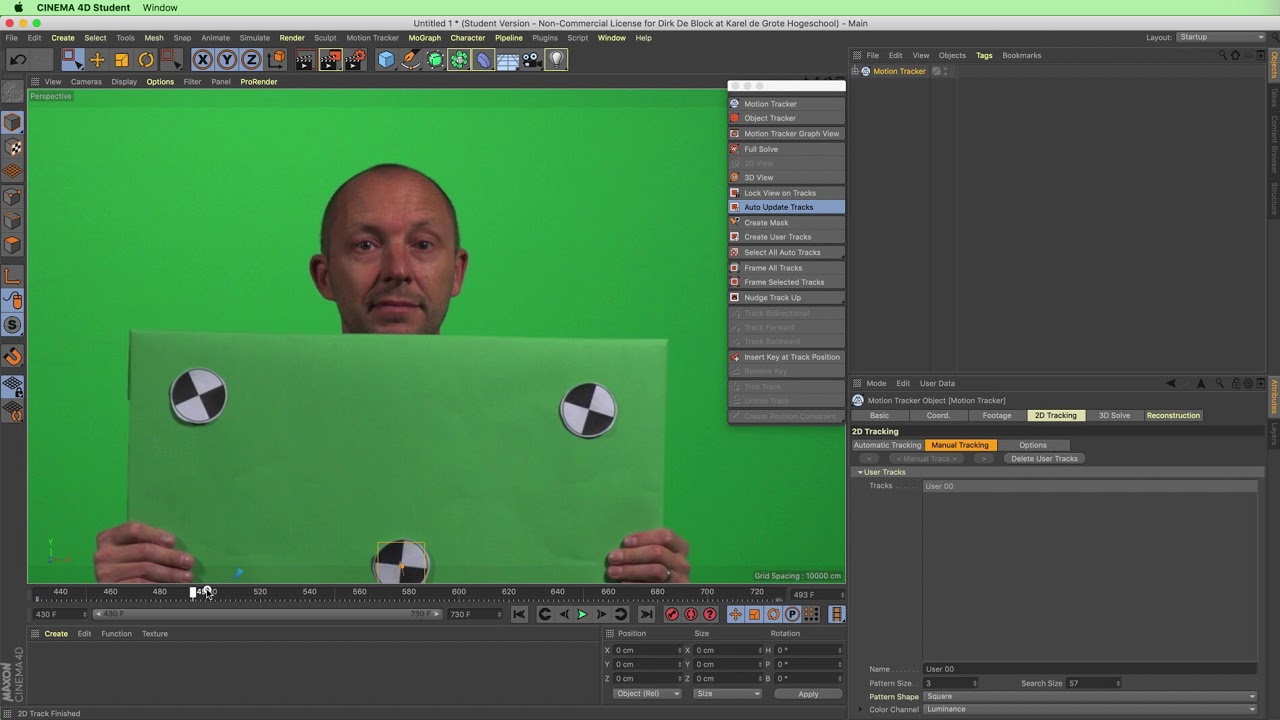Open the Layout Startup dropdown
The height and width of the screenshot is (720, 1280).
click(1222, 37)
